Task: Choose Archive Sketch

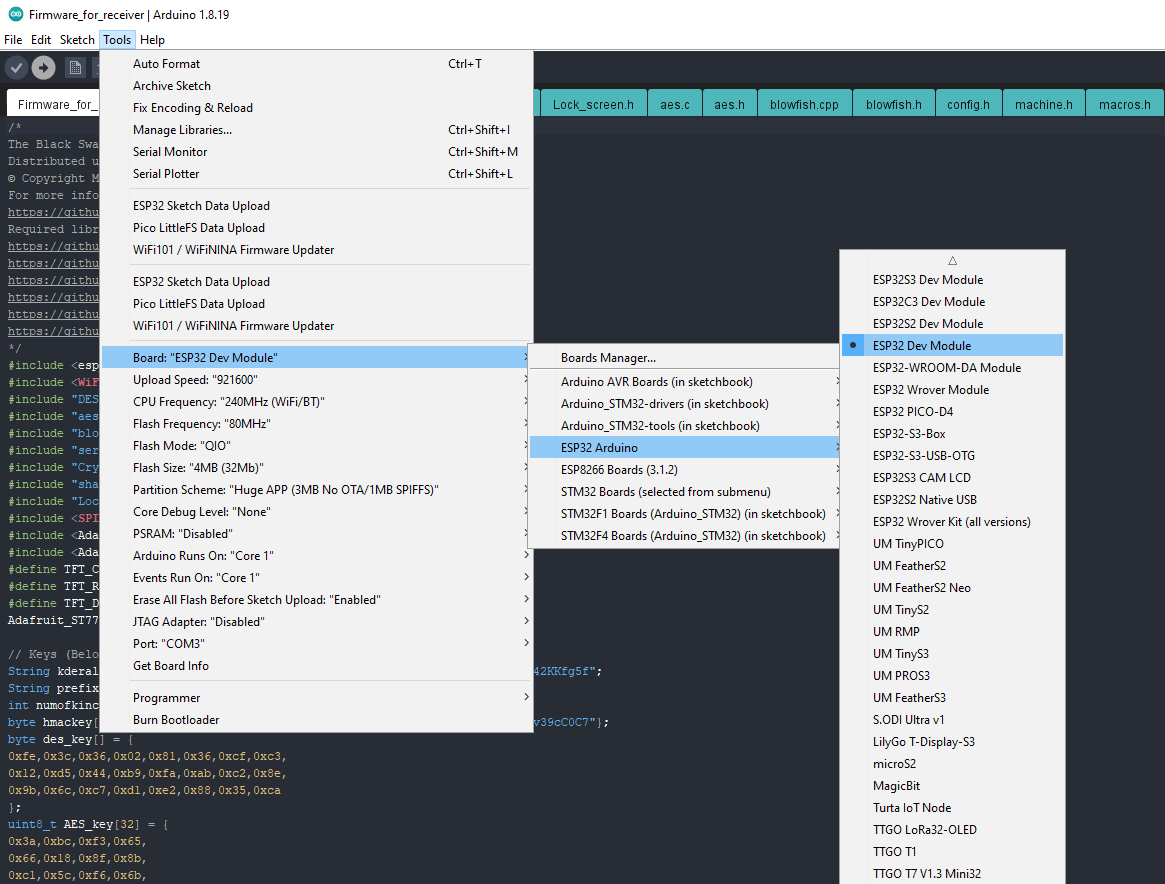Action: point(317,86)
